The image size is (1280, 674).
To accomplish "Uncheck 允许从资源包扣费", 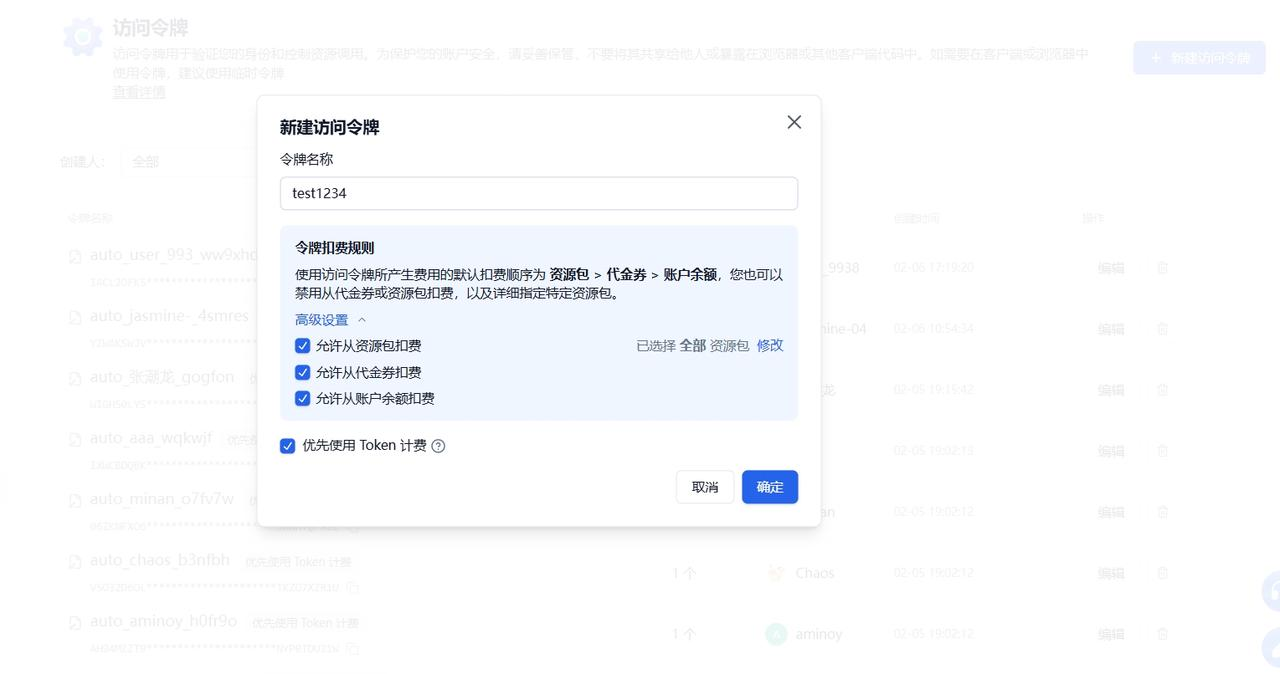I will pos(302,346).
